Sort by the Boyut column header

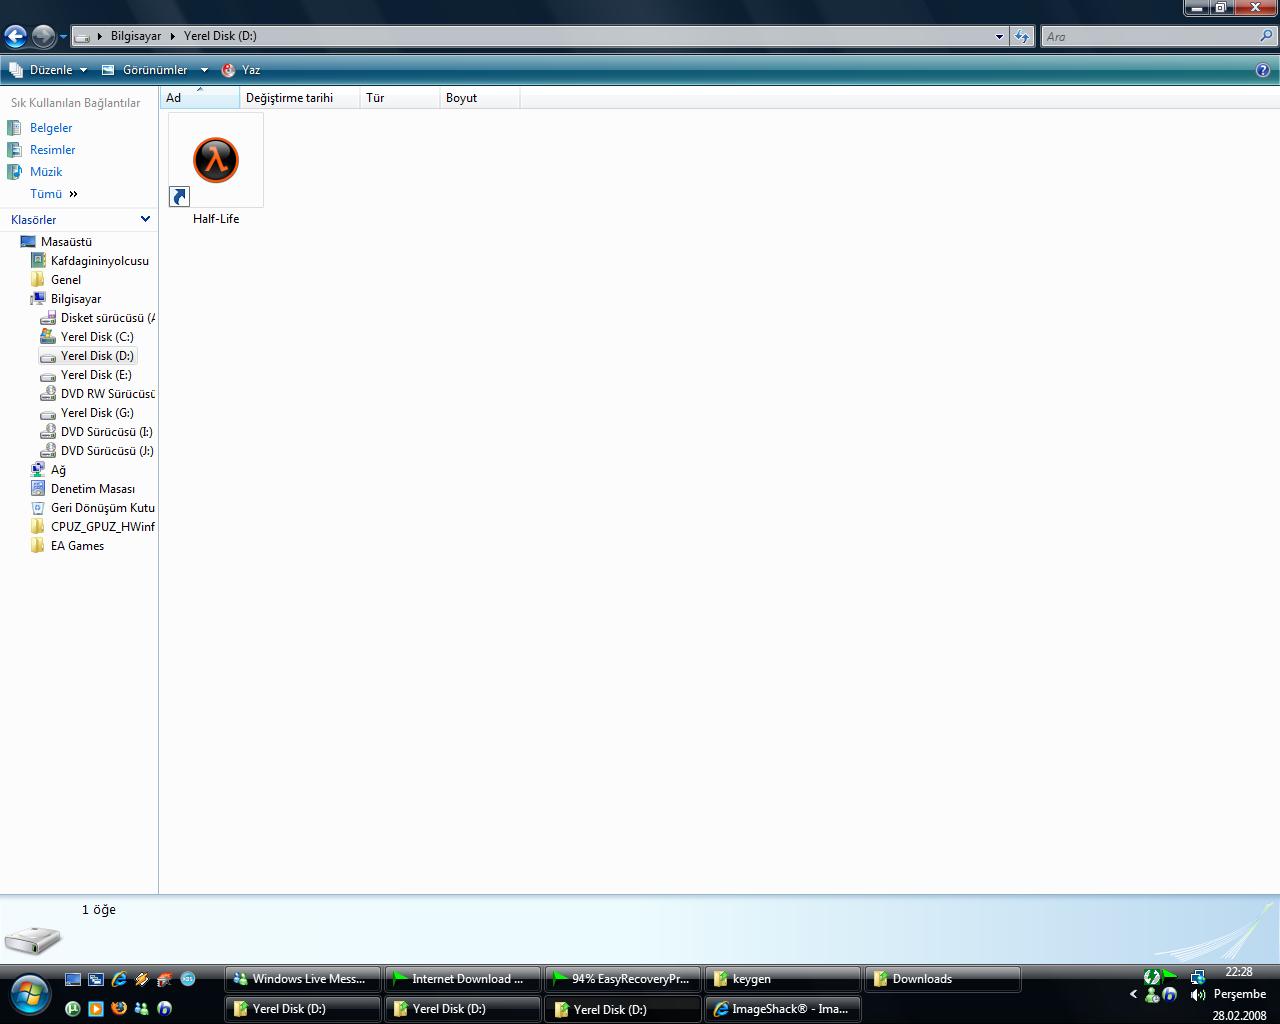(480, 98)
